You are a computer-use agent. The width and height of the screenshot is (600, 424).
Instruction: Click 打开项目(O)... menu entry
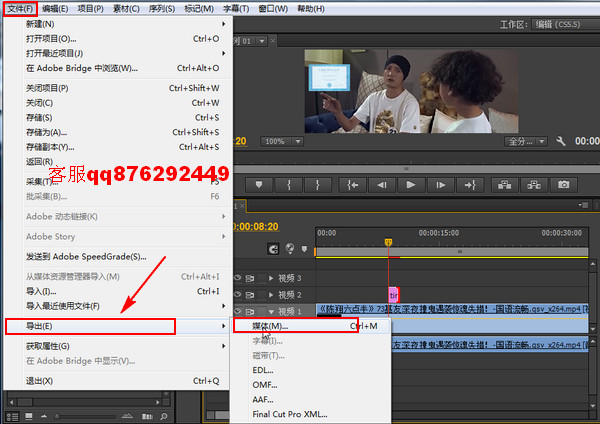[x=125, y=39]
